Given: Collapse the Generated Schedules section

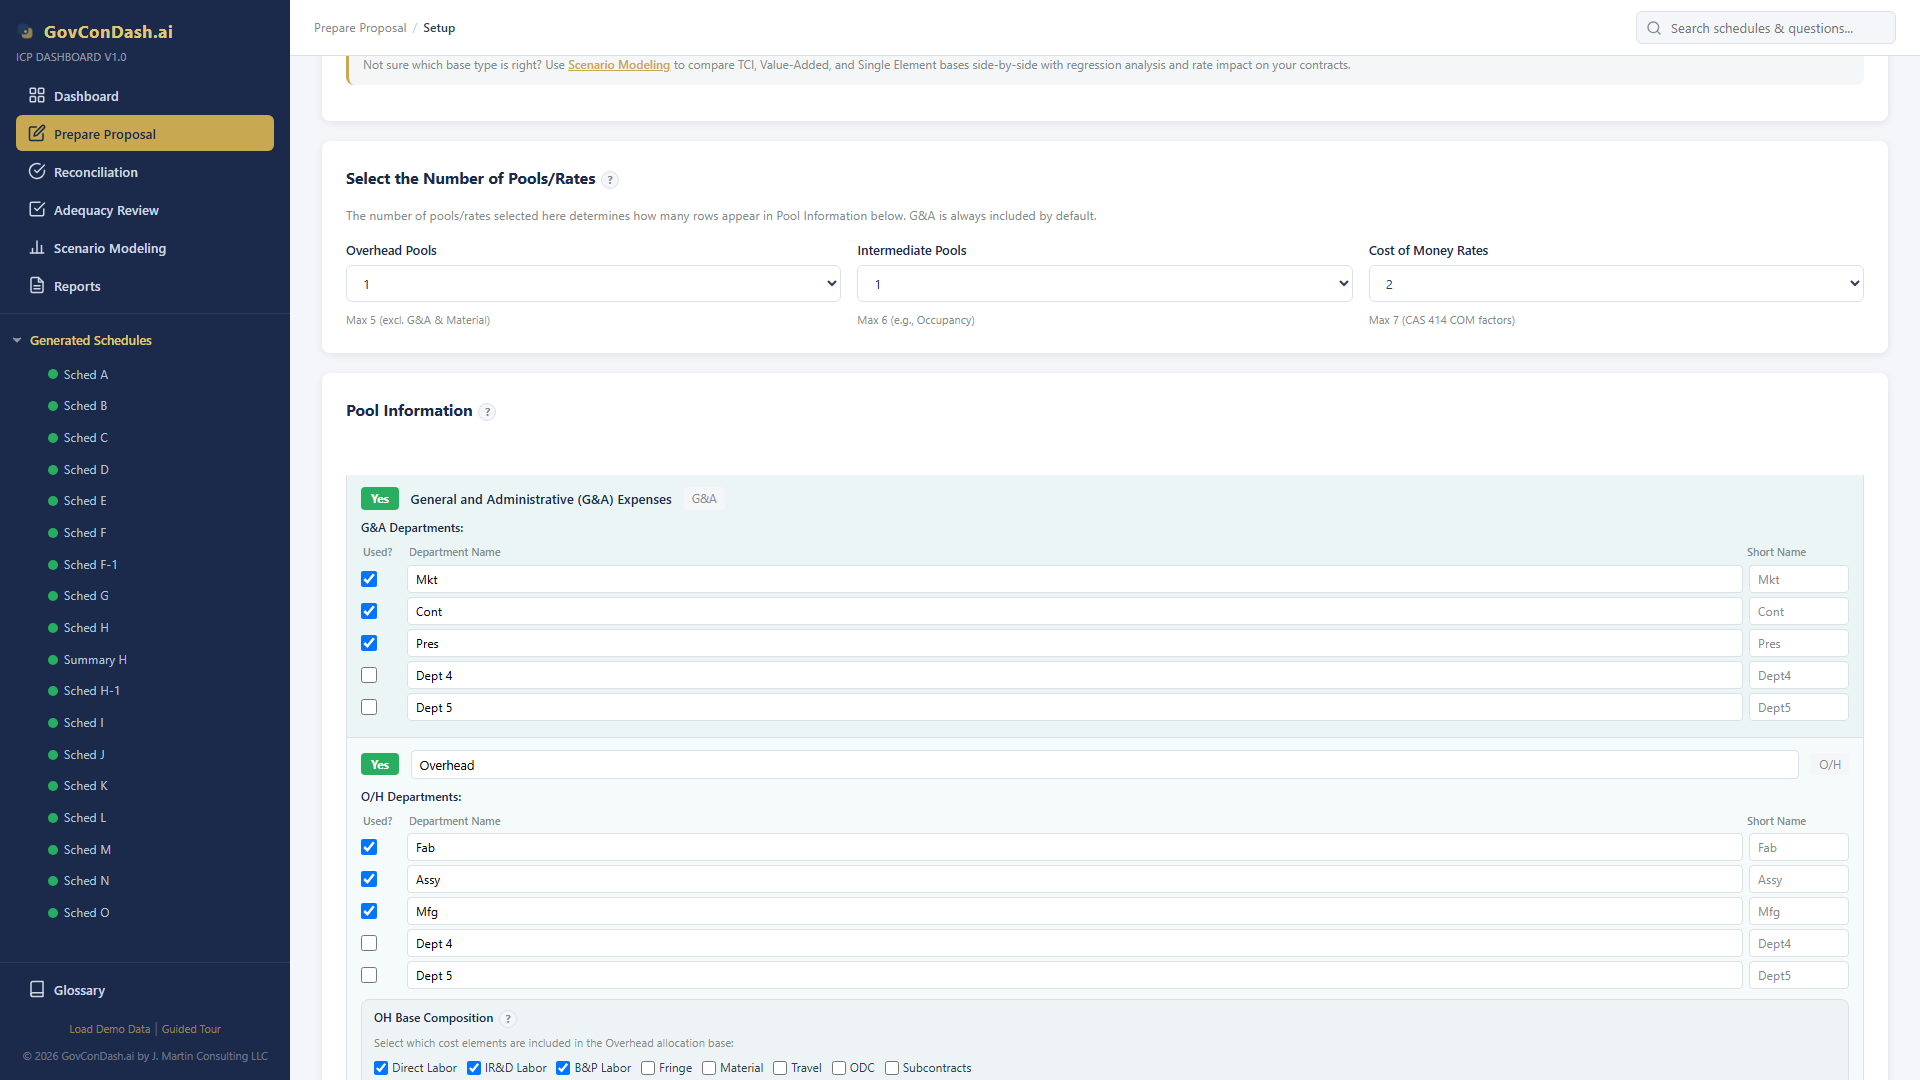Looking at the screenshot, I should coord(16,340).
